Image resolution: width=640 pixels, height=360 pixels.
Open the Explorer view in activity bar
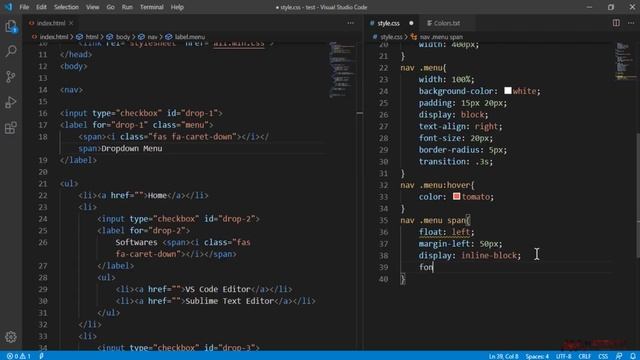pos(11,27)
